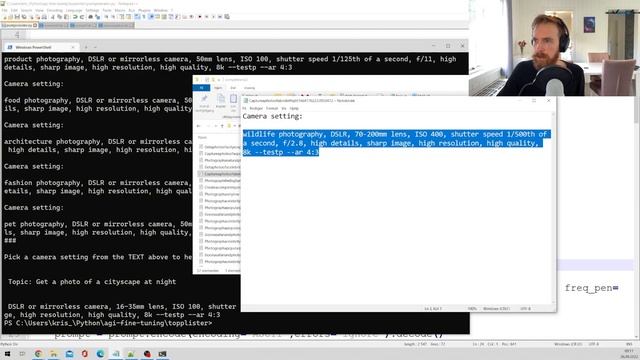
Task: Open the Terminal icon on the taskbar
Action: tap(162, 354)
